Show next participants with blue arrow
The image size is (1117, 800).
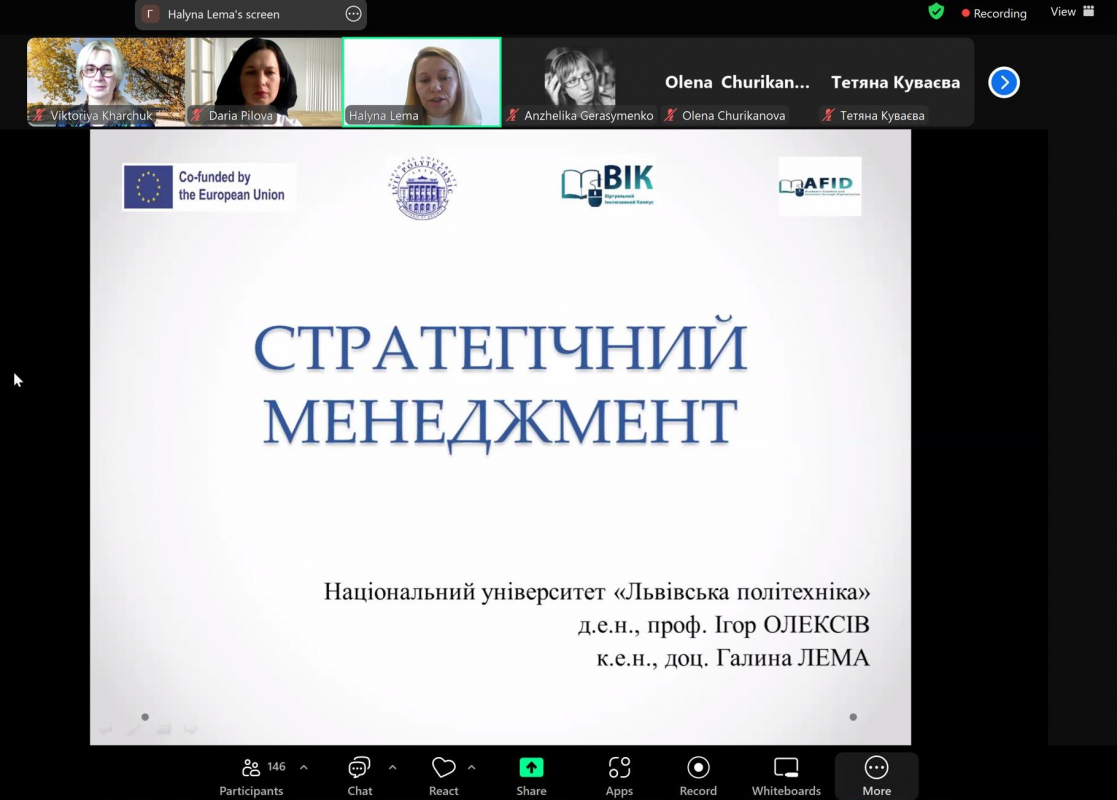1004,82
